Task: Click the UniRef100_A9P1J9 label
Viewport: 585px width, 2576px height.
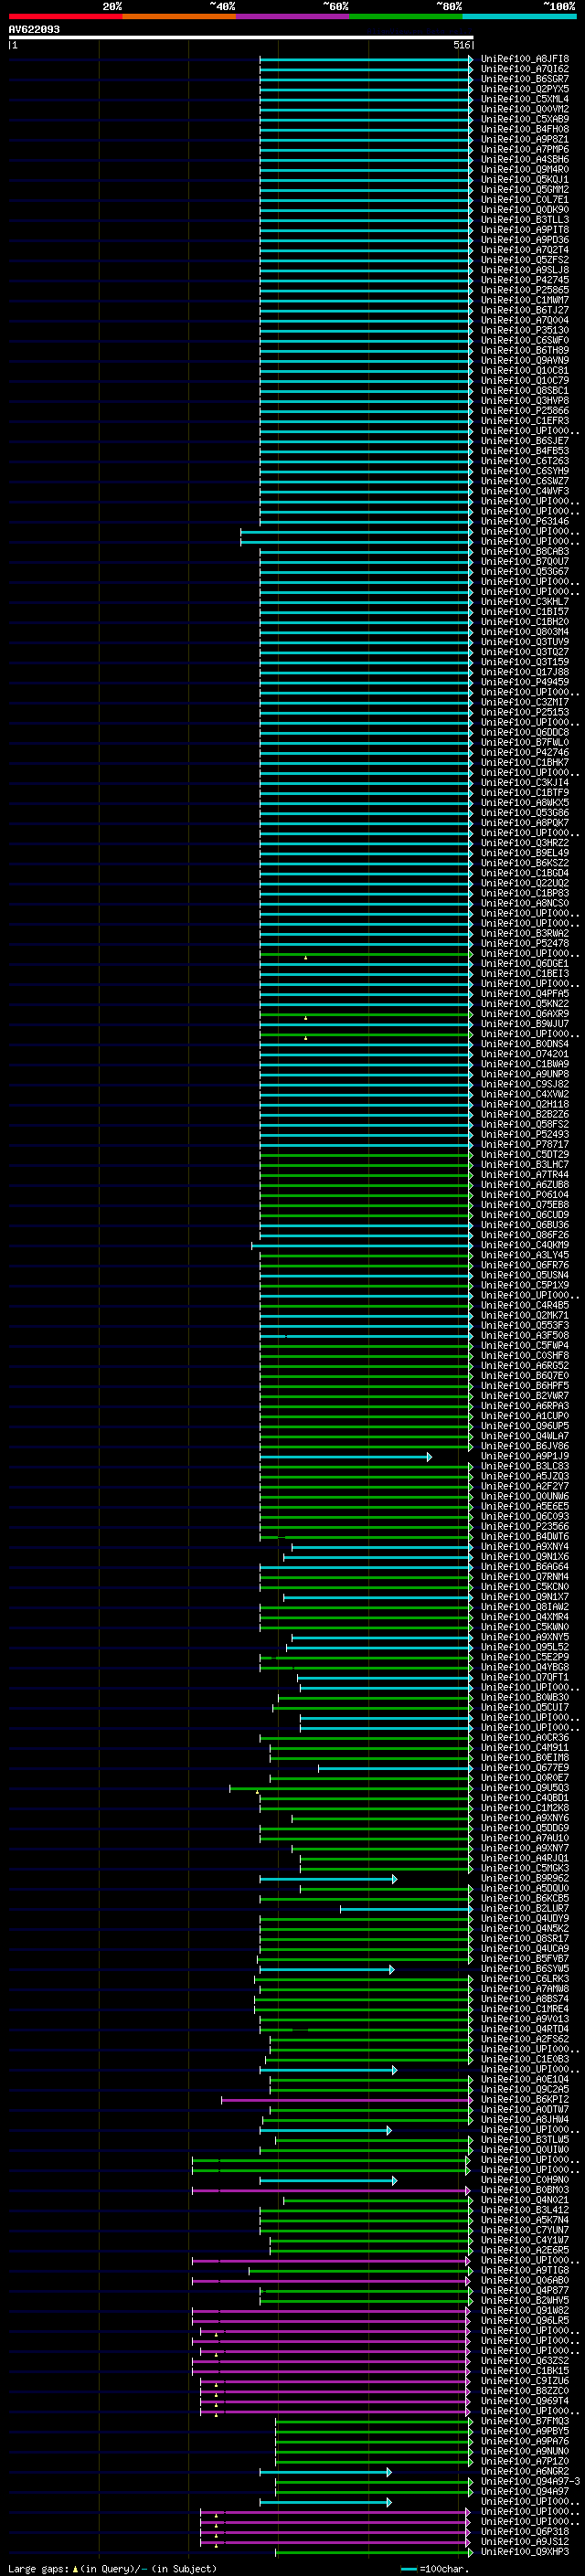Action: [525, 1456]
